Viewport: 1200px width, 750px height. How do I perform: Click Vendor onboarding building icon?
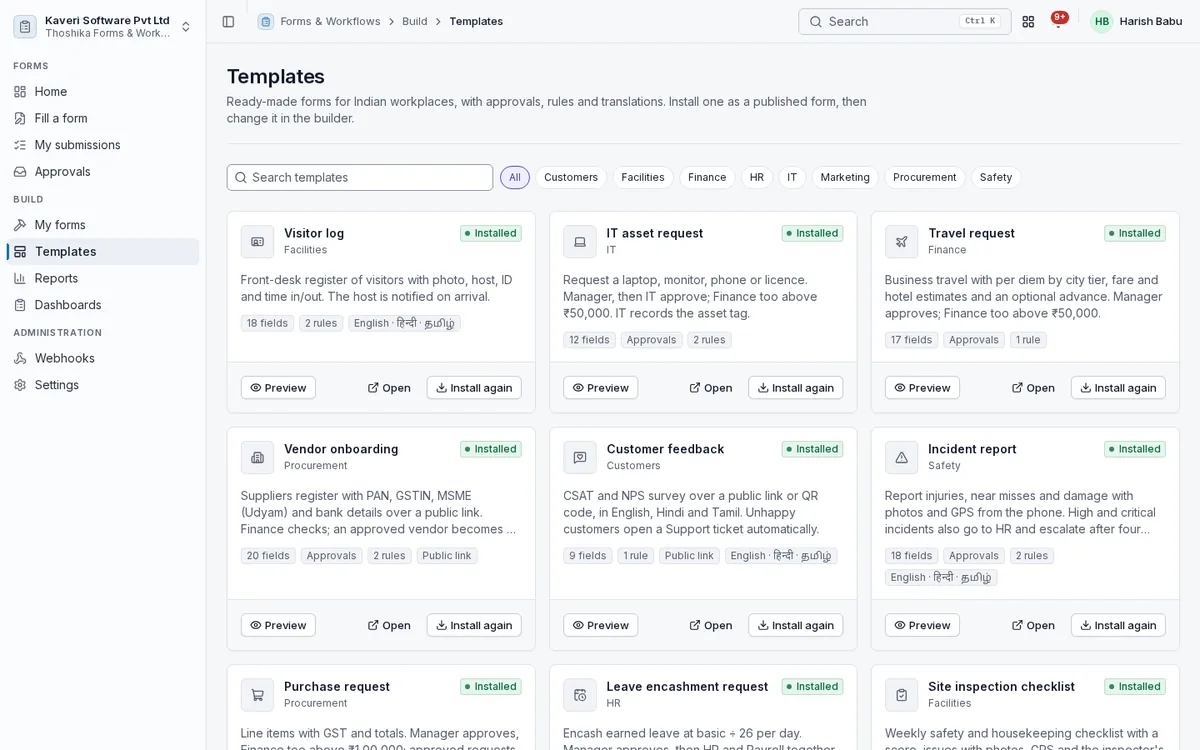(x=257, y=457)
